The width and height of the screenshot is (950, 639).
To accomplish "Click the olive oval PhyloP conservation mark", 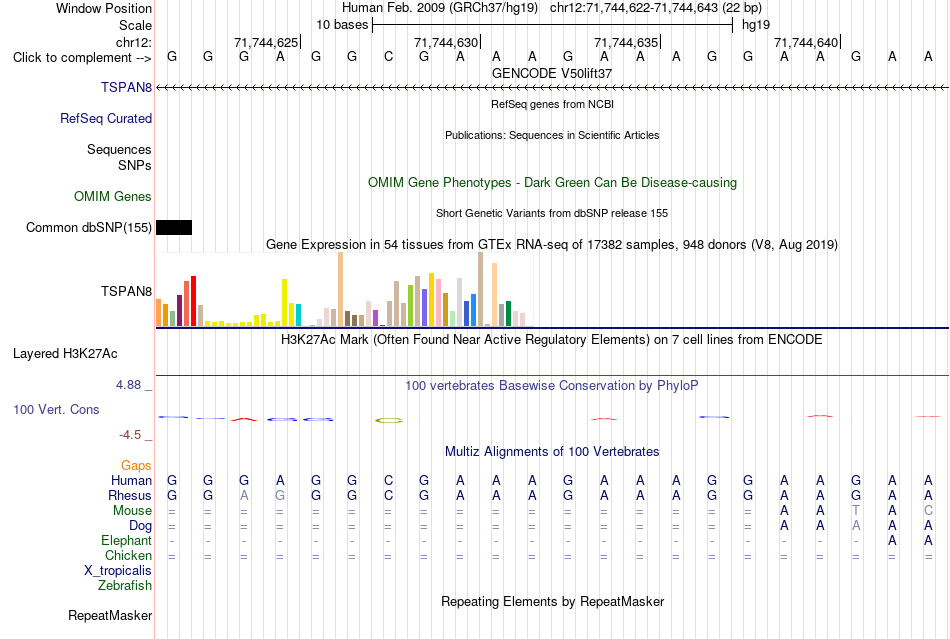I will coord(388,420).
